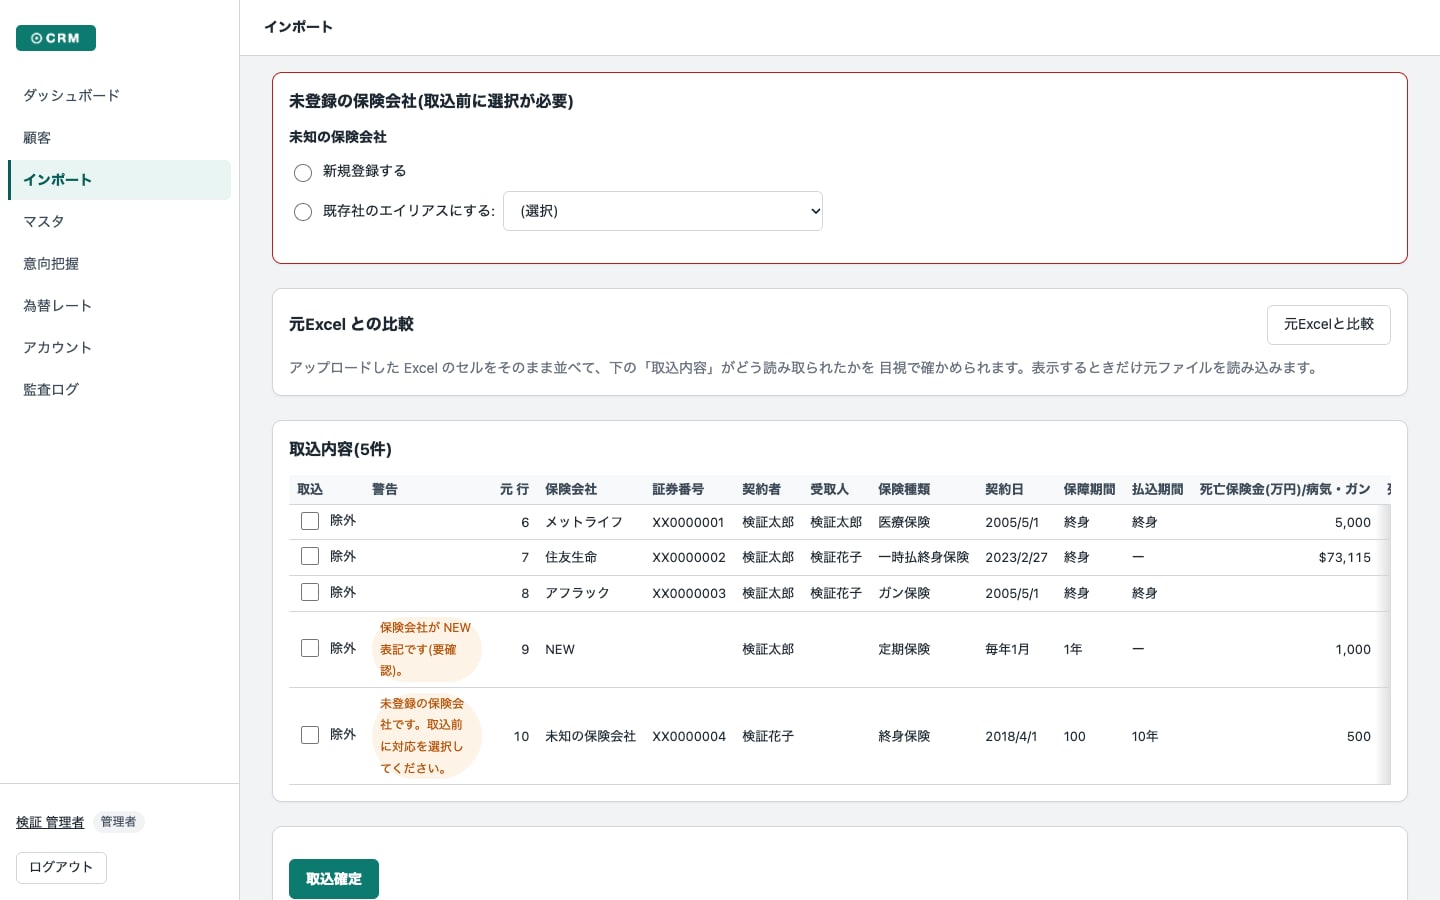
Task: Click the 警告 column header
Action: [x=385, y=489]
